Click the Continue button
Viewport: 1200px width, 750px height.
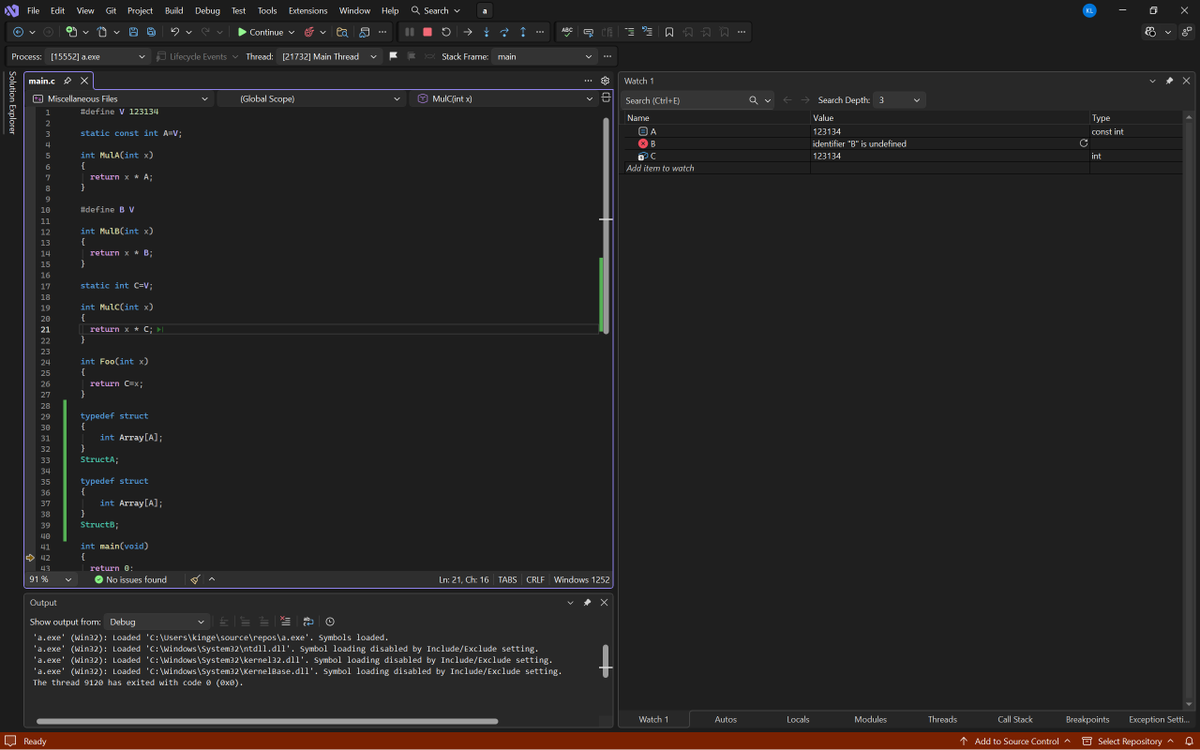259,32
